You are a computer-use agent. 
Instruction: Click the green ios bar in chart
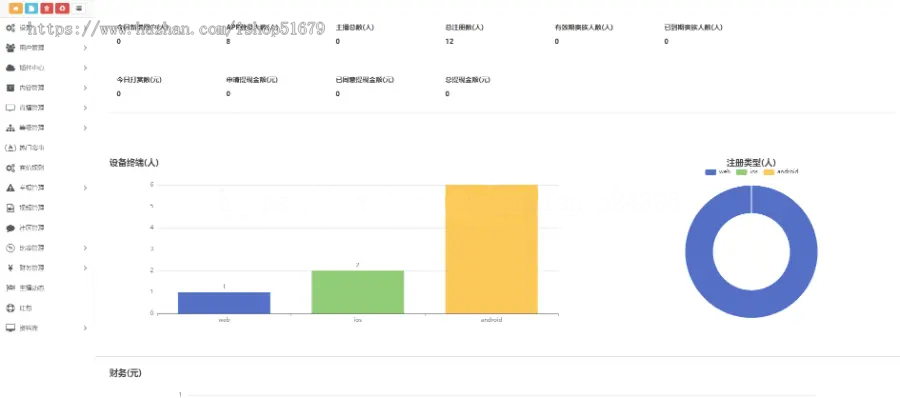click(x=358, y=292)
